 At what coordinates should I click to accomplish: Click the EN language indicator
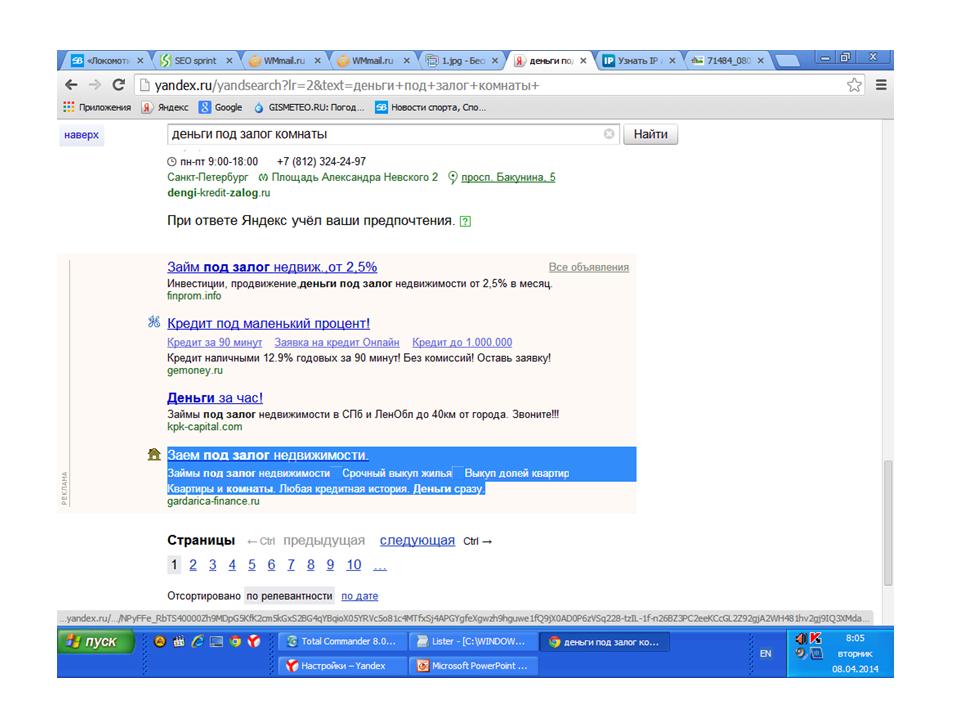coord(765,654)
